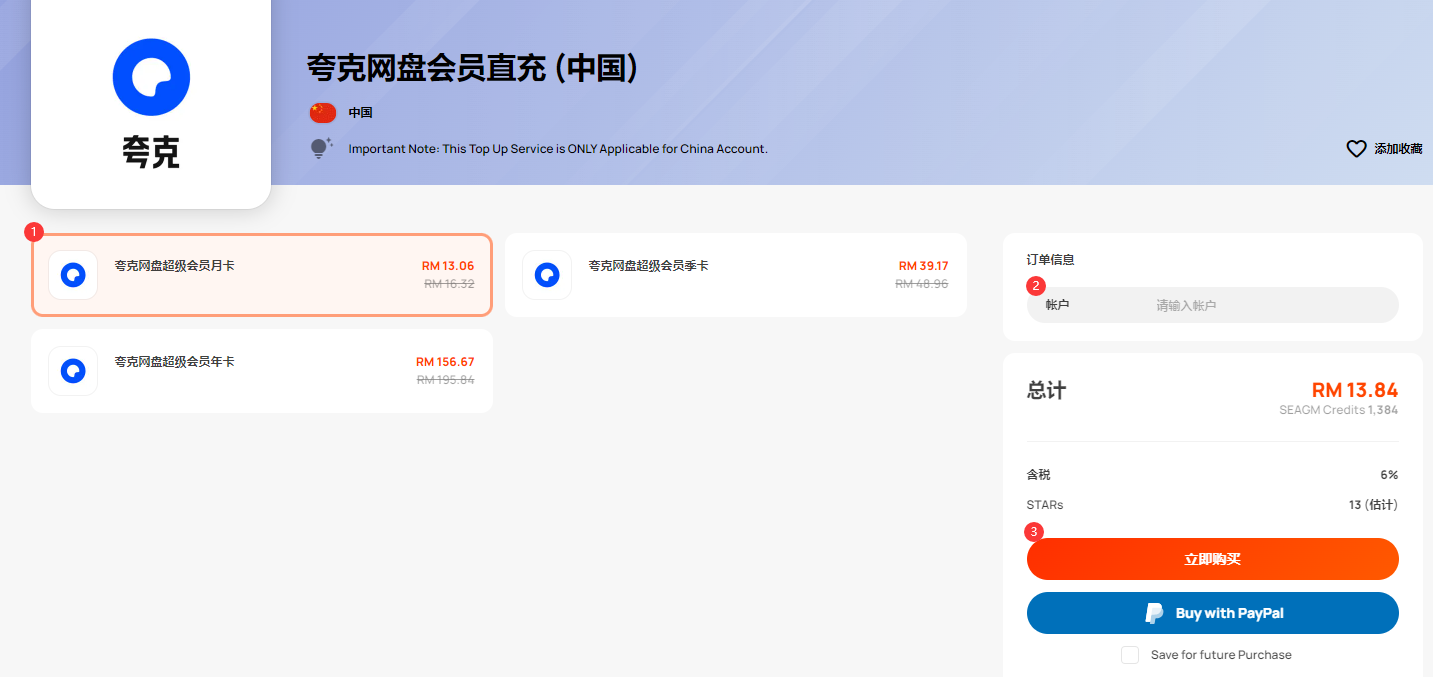Click the 含税 label

1039,475
